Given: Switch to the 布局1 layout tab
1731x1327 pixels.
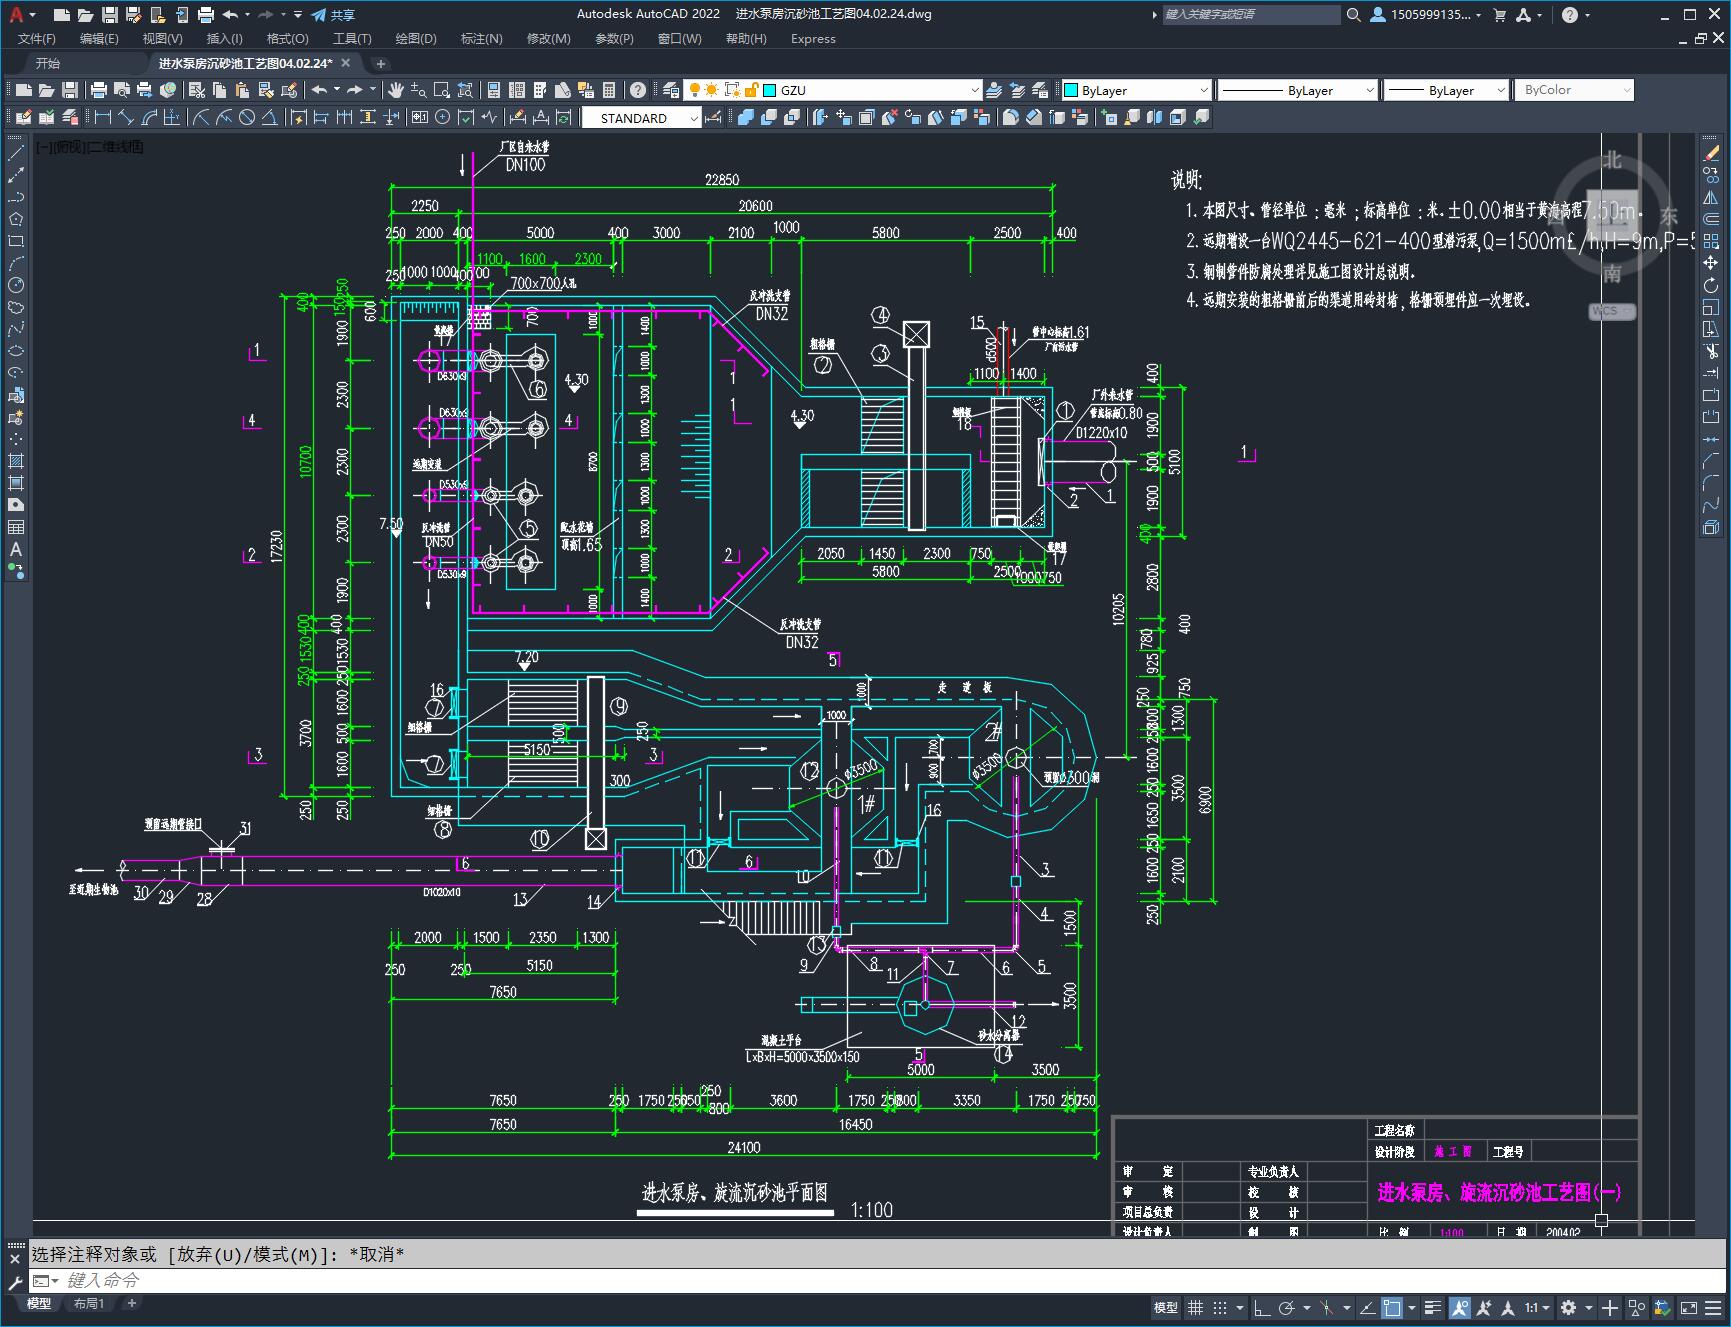Looking at the screenshot, I should 89,1304.
